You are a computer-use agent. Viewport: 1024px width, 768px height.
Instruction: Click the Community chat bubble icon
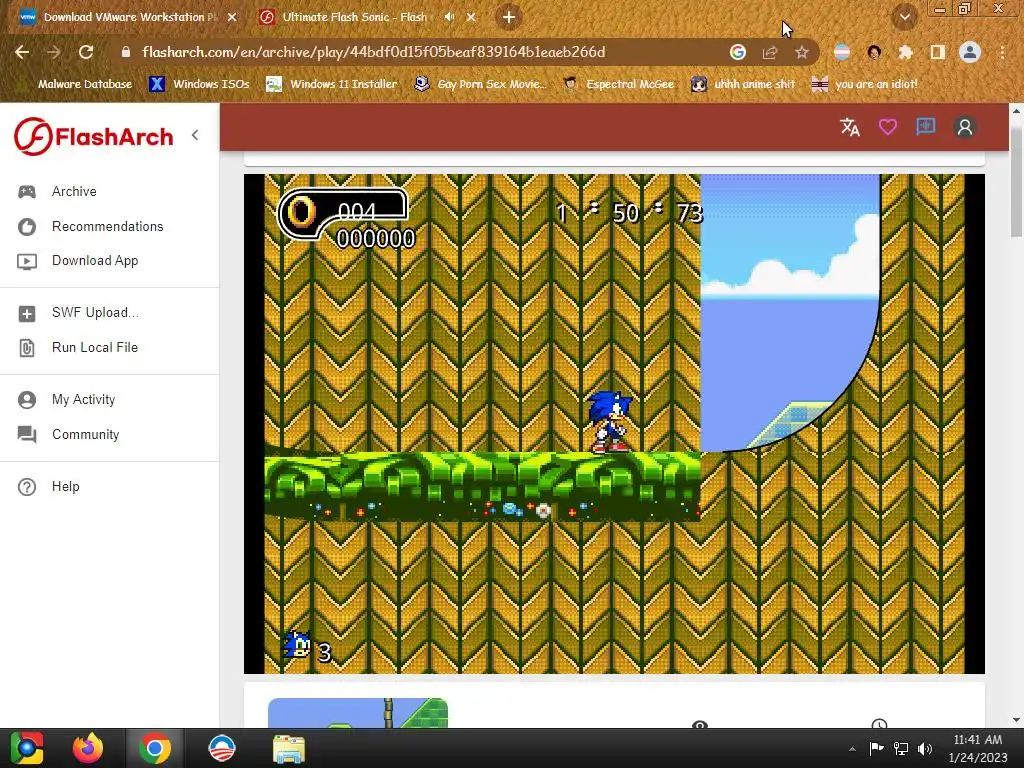click(x=27, y=434)
